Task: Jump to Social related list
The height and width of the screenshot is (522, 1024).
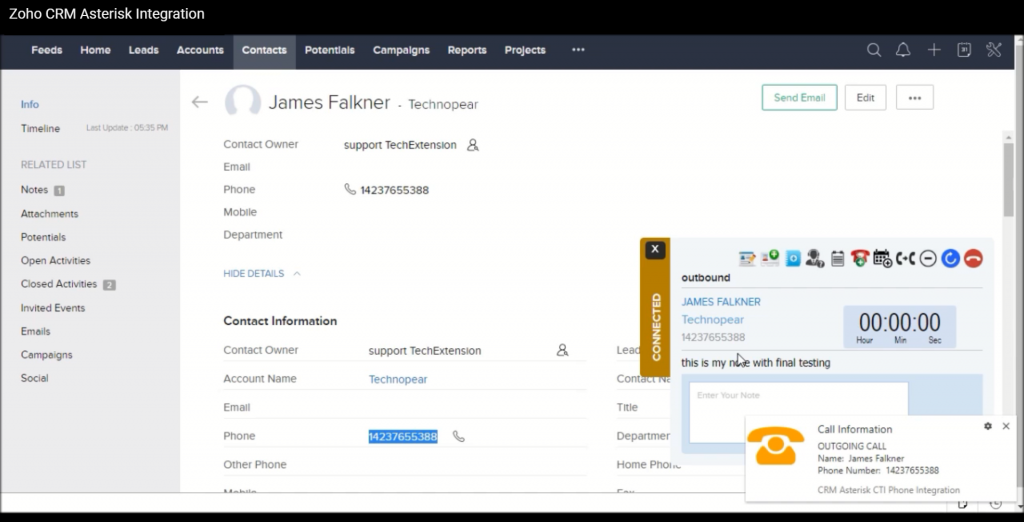Action: [x=35, y=378]
